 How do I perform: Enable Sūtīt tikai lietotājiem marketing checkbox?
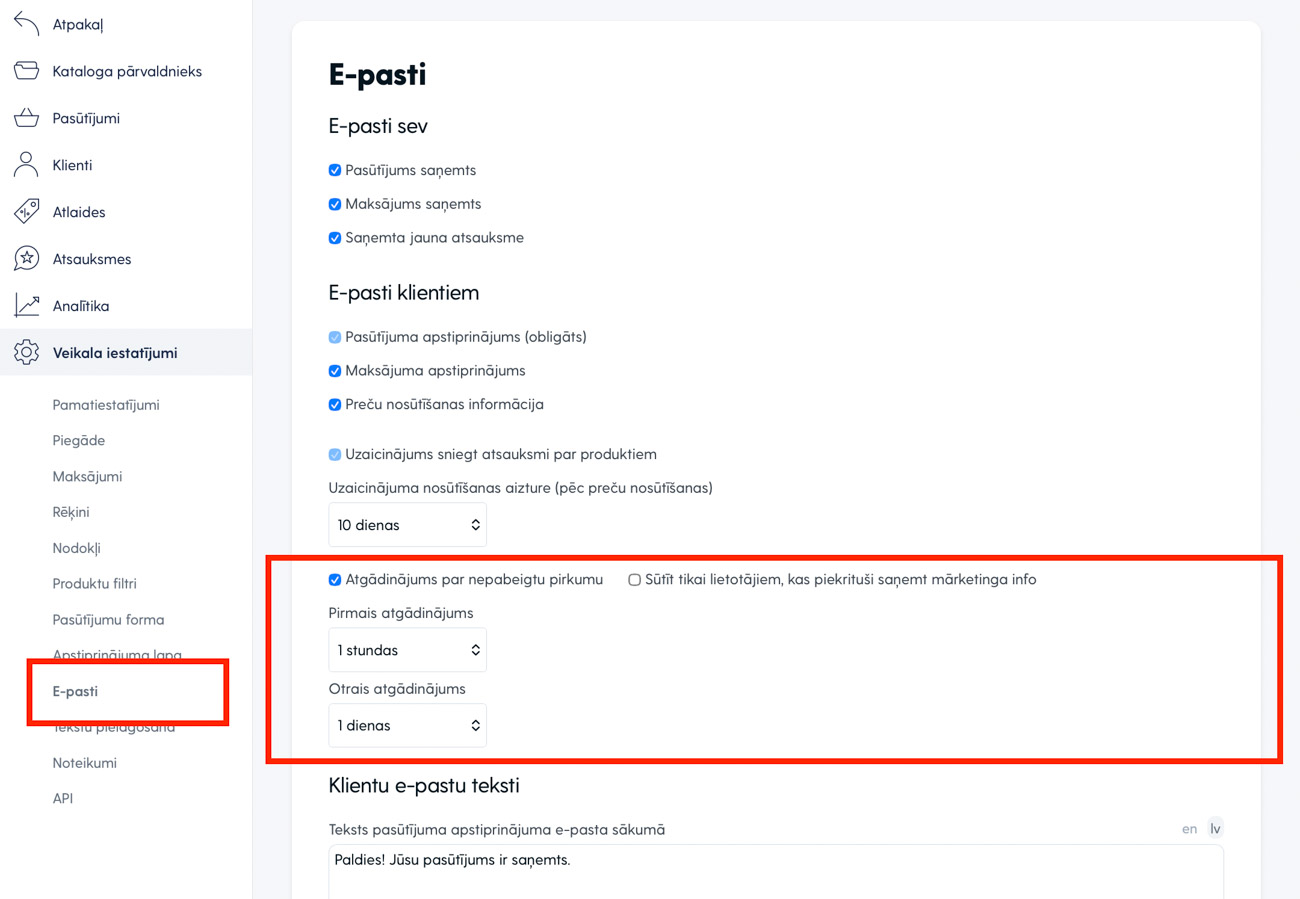(634, 580)
